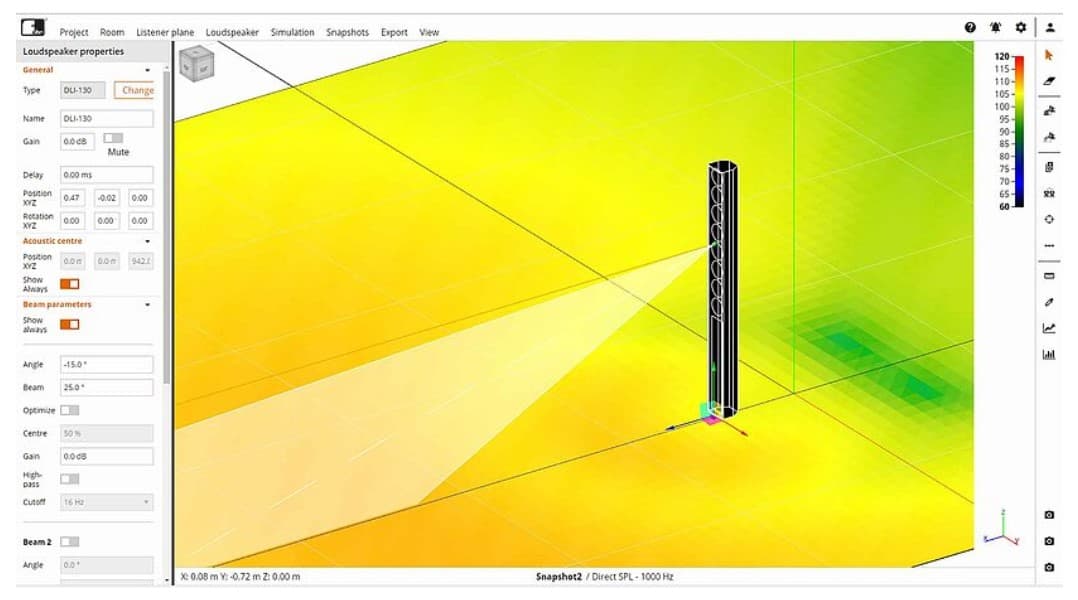Open the Listener plane menu
Screen dimensions: 1078x600
(165, 32)
